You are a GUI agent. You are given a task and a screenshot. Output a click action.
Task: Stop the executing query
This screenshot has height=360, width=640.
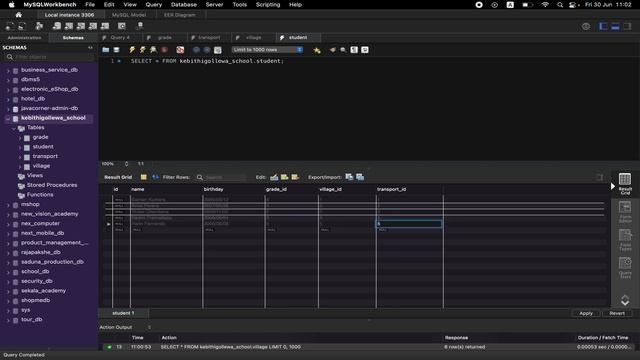point(164,50)
